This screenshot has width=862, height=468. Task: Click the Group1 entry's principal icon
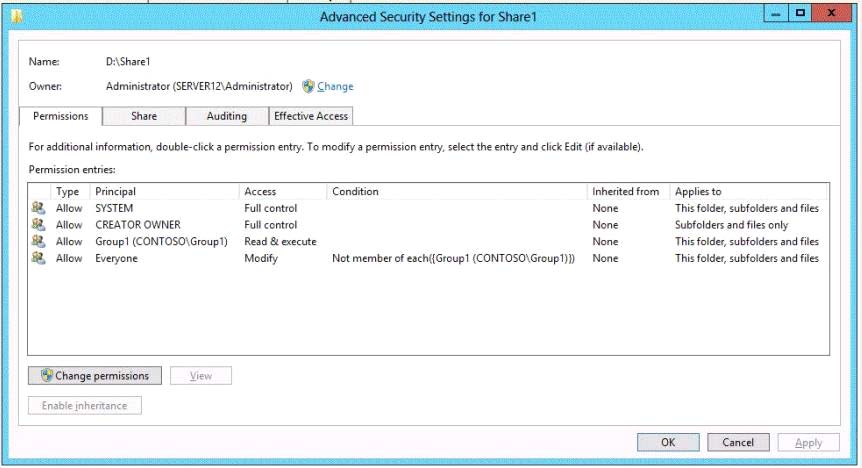38,241
